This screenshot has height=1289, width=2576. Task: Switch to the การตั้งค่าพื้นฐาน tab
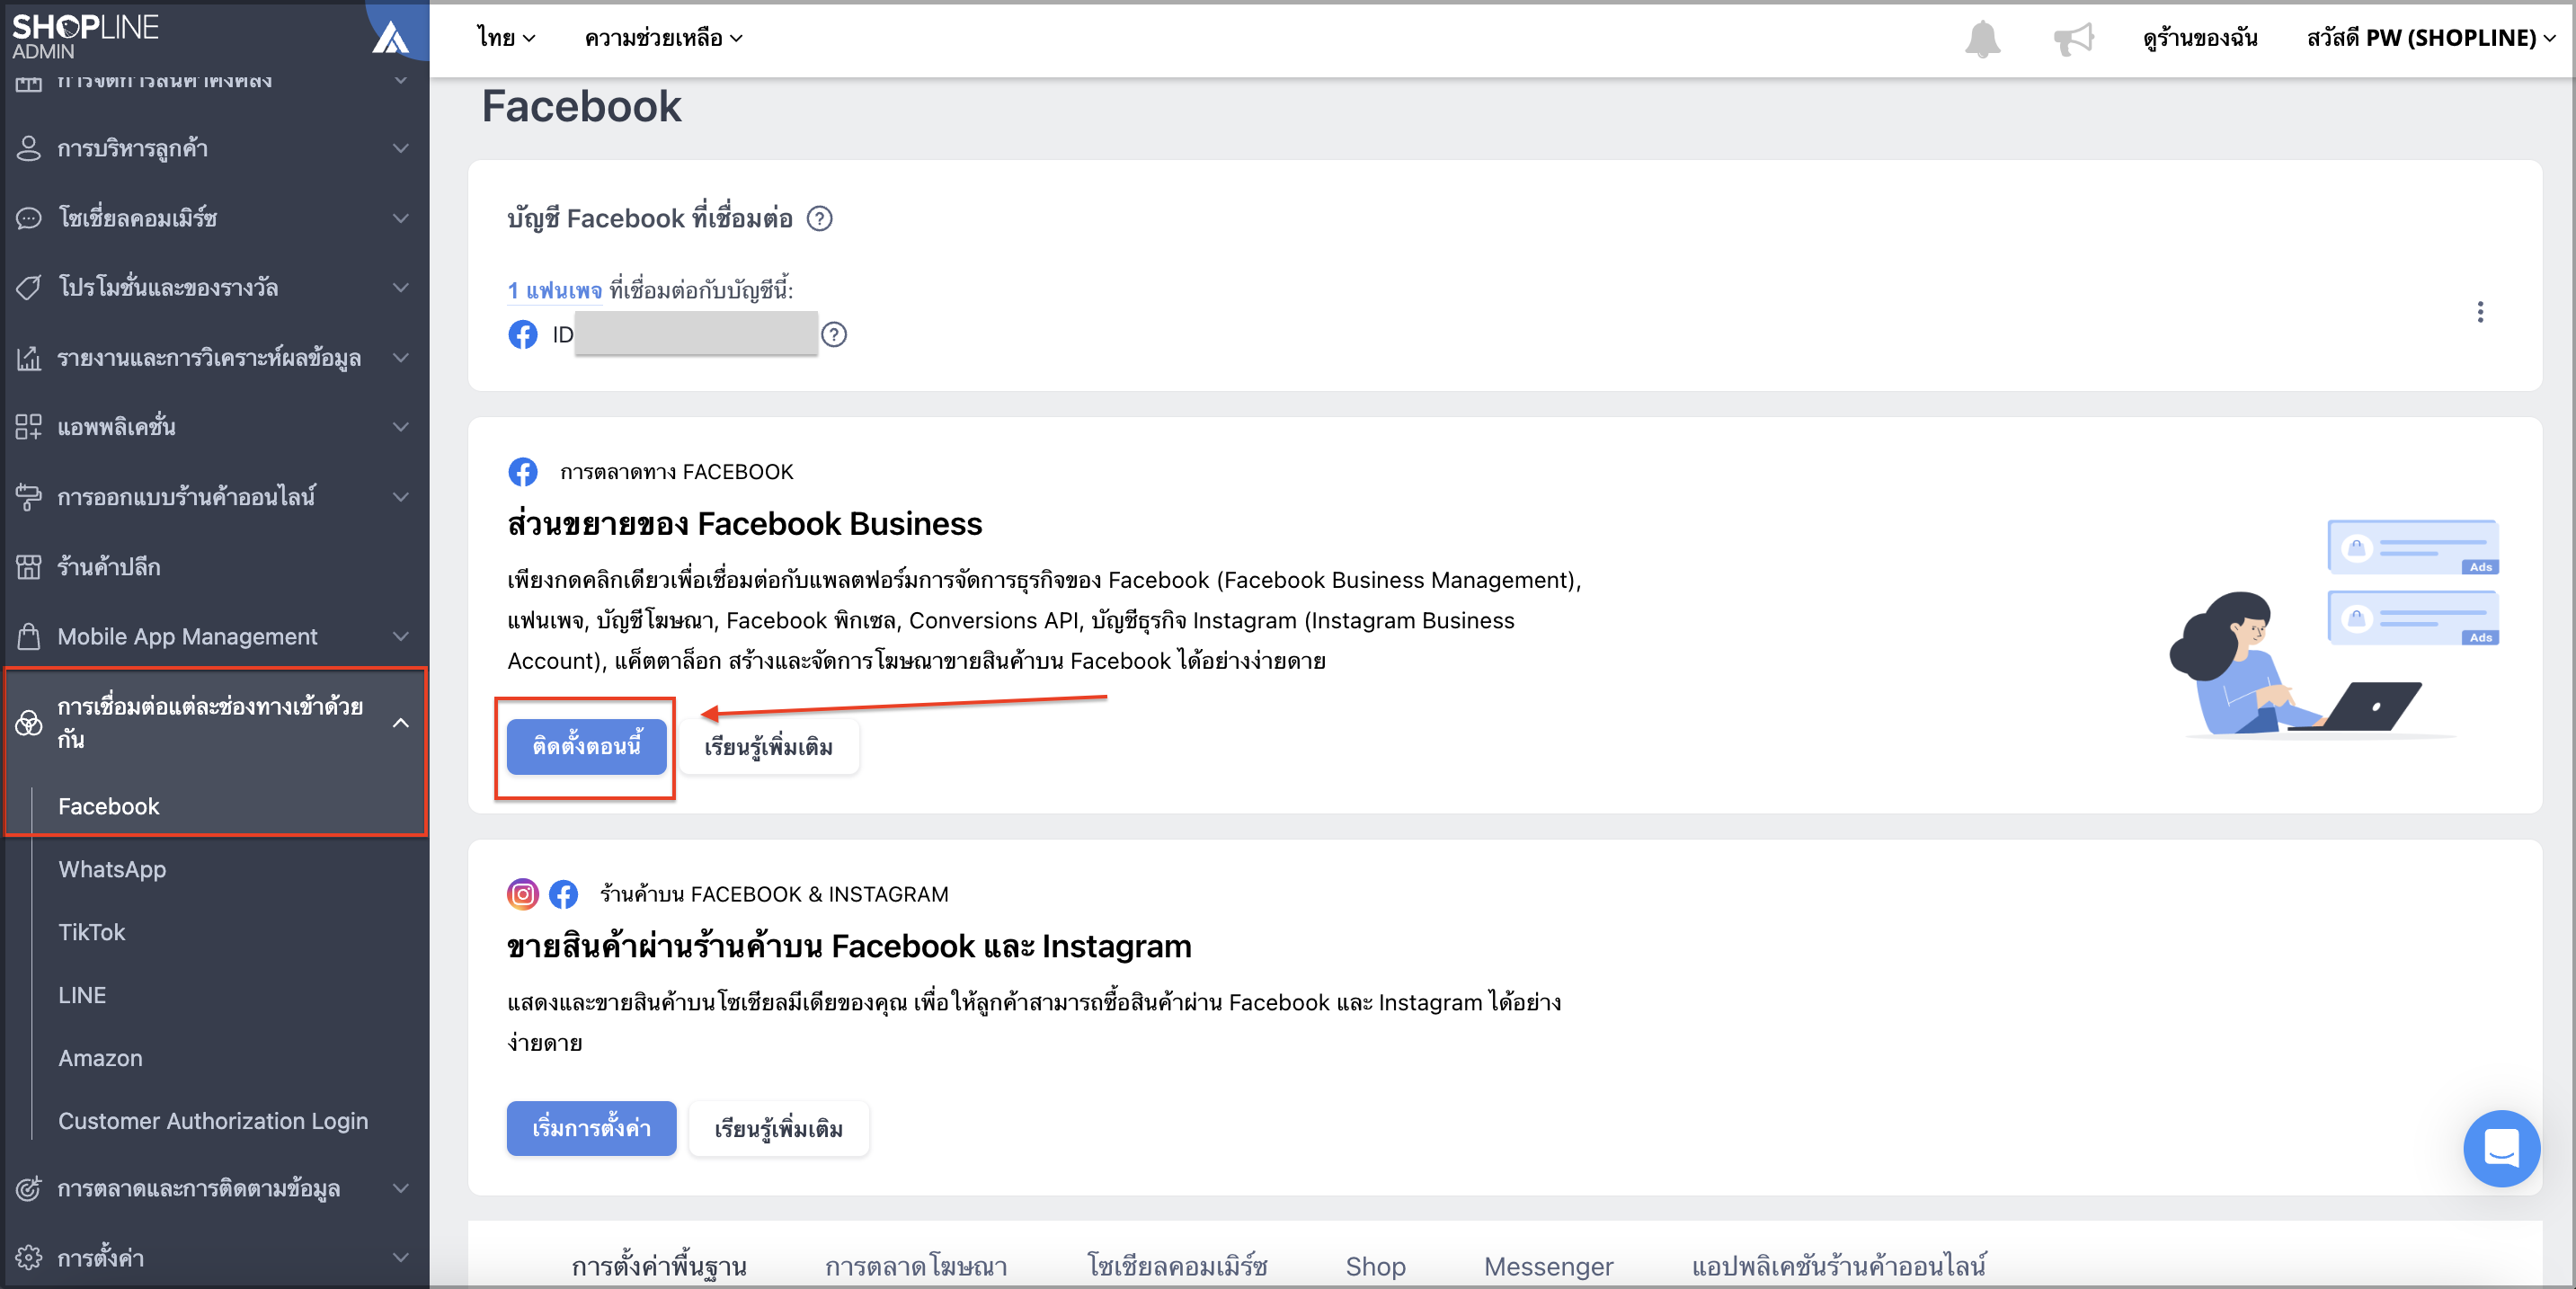click(x=659, y=1266)
